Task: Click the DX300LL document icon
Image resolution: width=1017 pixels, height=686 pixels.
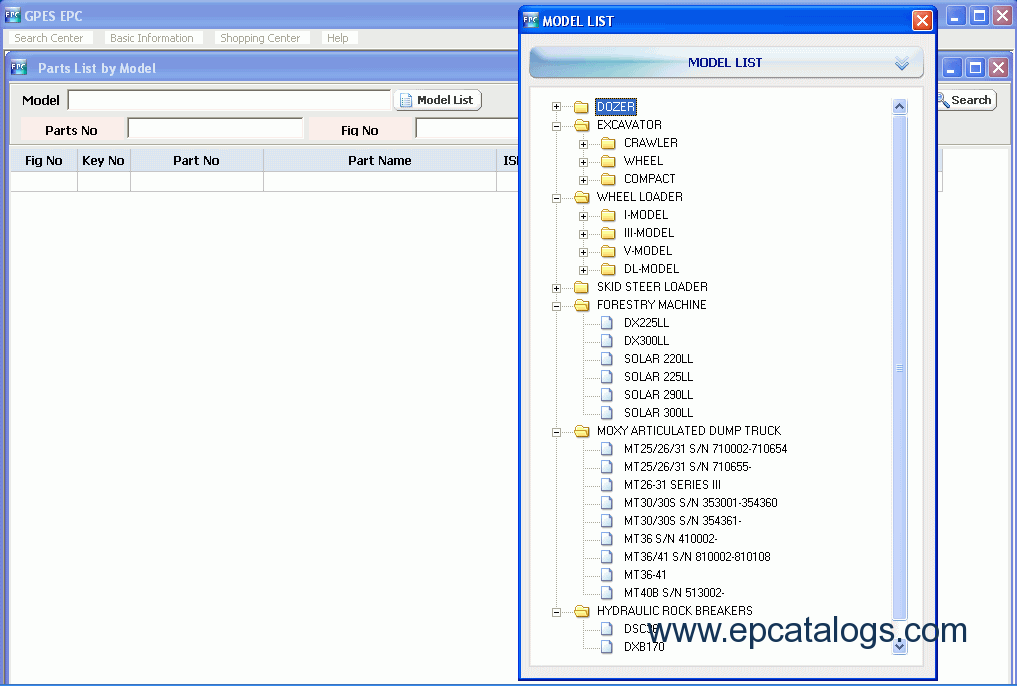Action: (607, 341)
